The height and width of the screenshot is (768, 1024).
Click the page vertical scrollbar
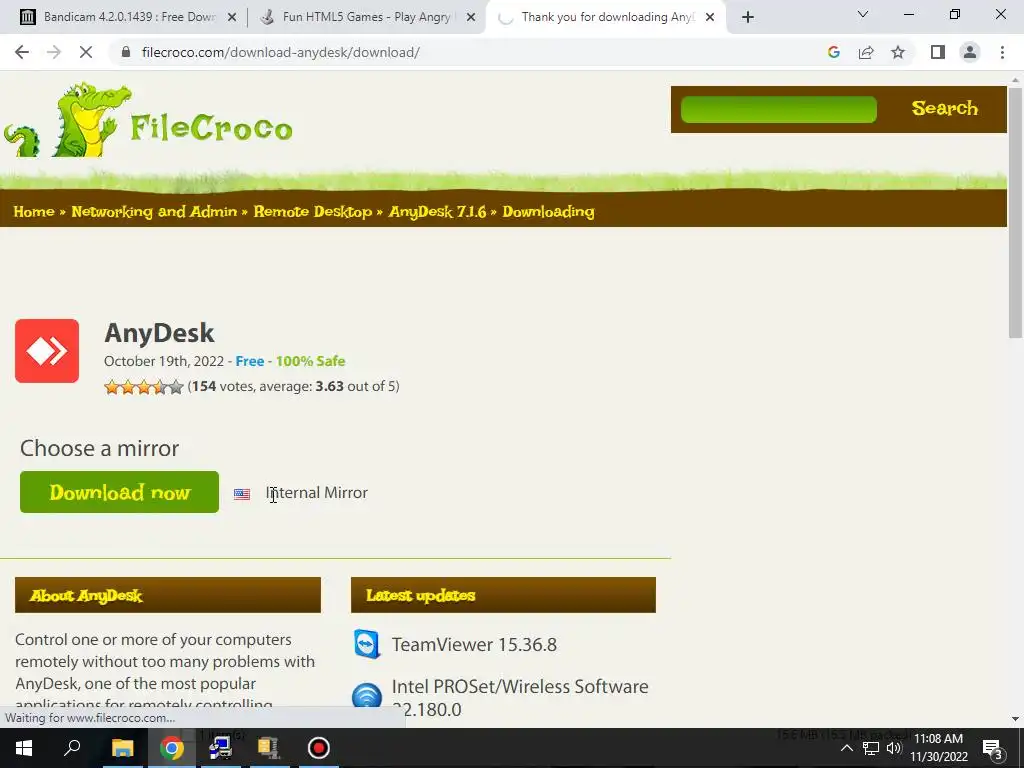tap(1015, 214)
